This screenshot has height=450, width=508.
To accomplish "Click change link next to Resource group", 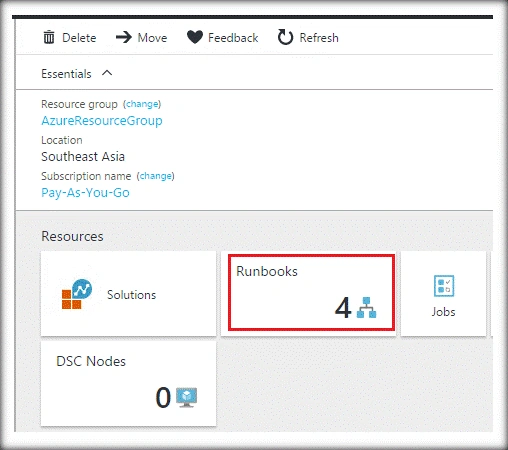I will 142,104.
